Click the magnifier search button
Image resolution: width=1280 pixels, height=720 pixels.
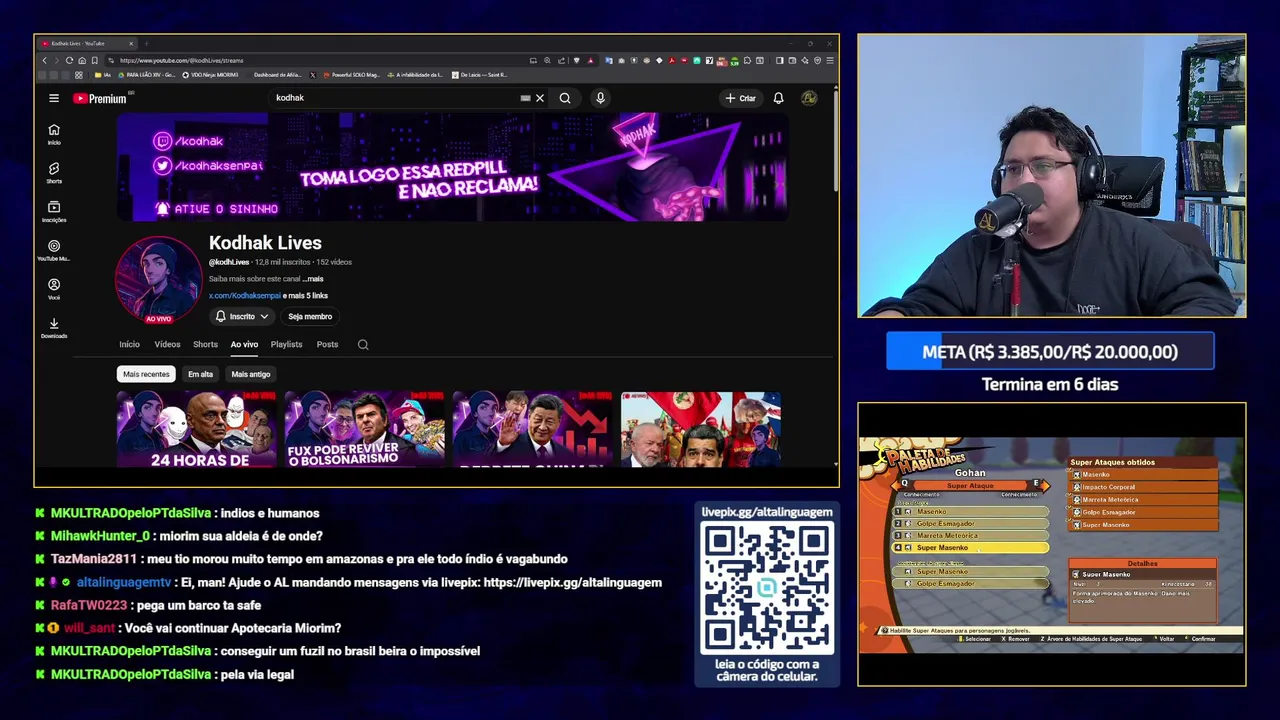(x=565, y=98)
